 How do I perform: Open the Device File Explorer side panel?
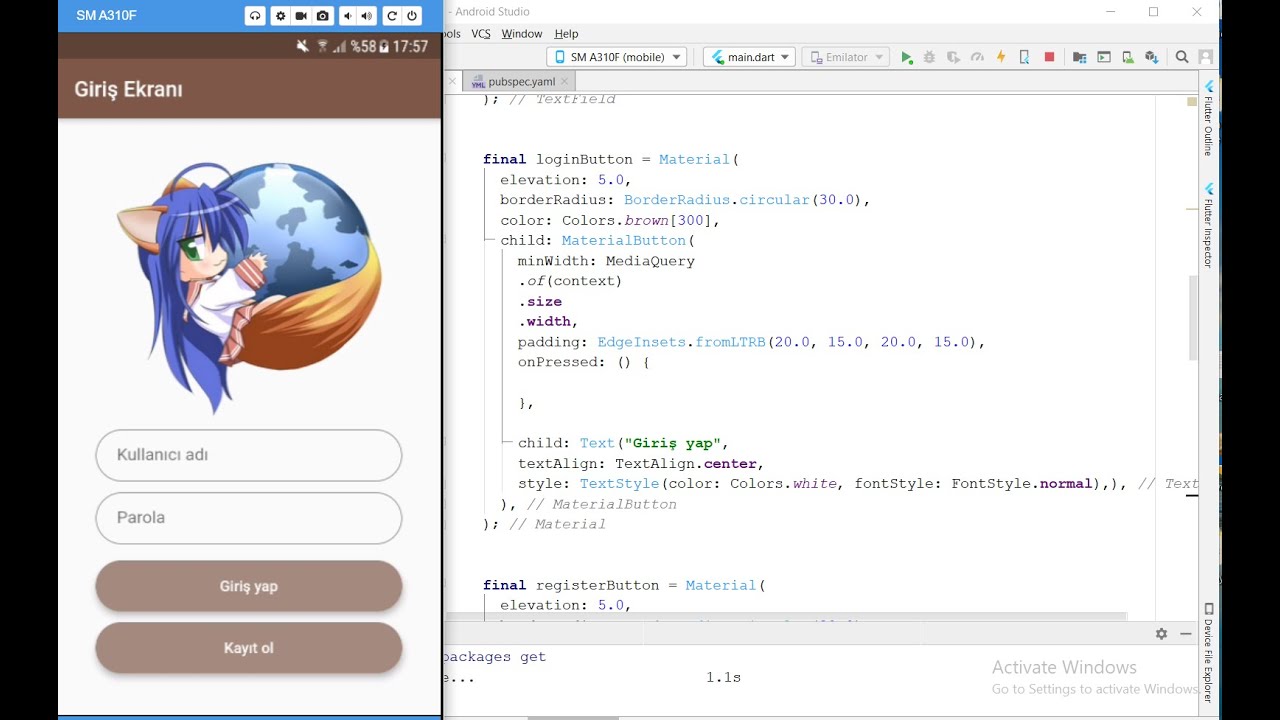point(1208,653)
